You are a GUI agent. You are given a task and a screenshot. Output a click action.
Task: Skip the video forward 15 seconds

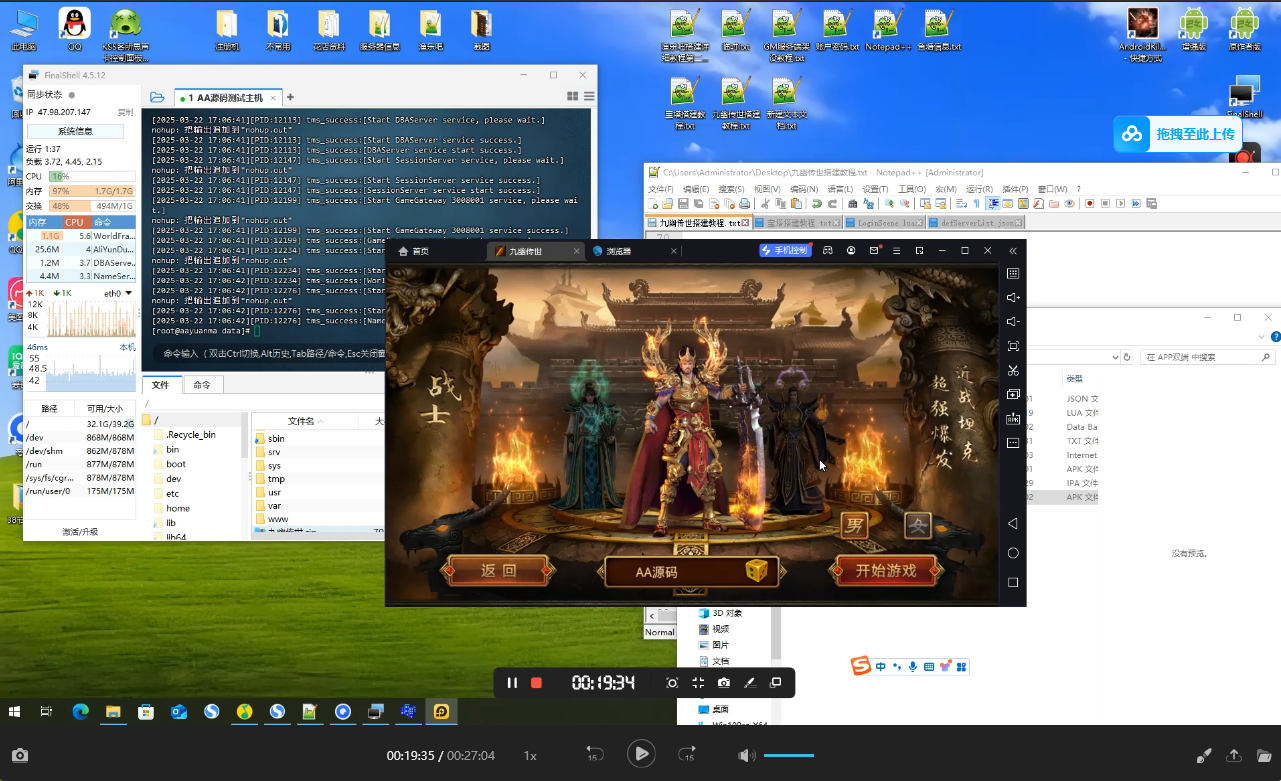click(687, 754)
